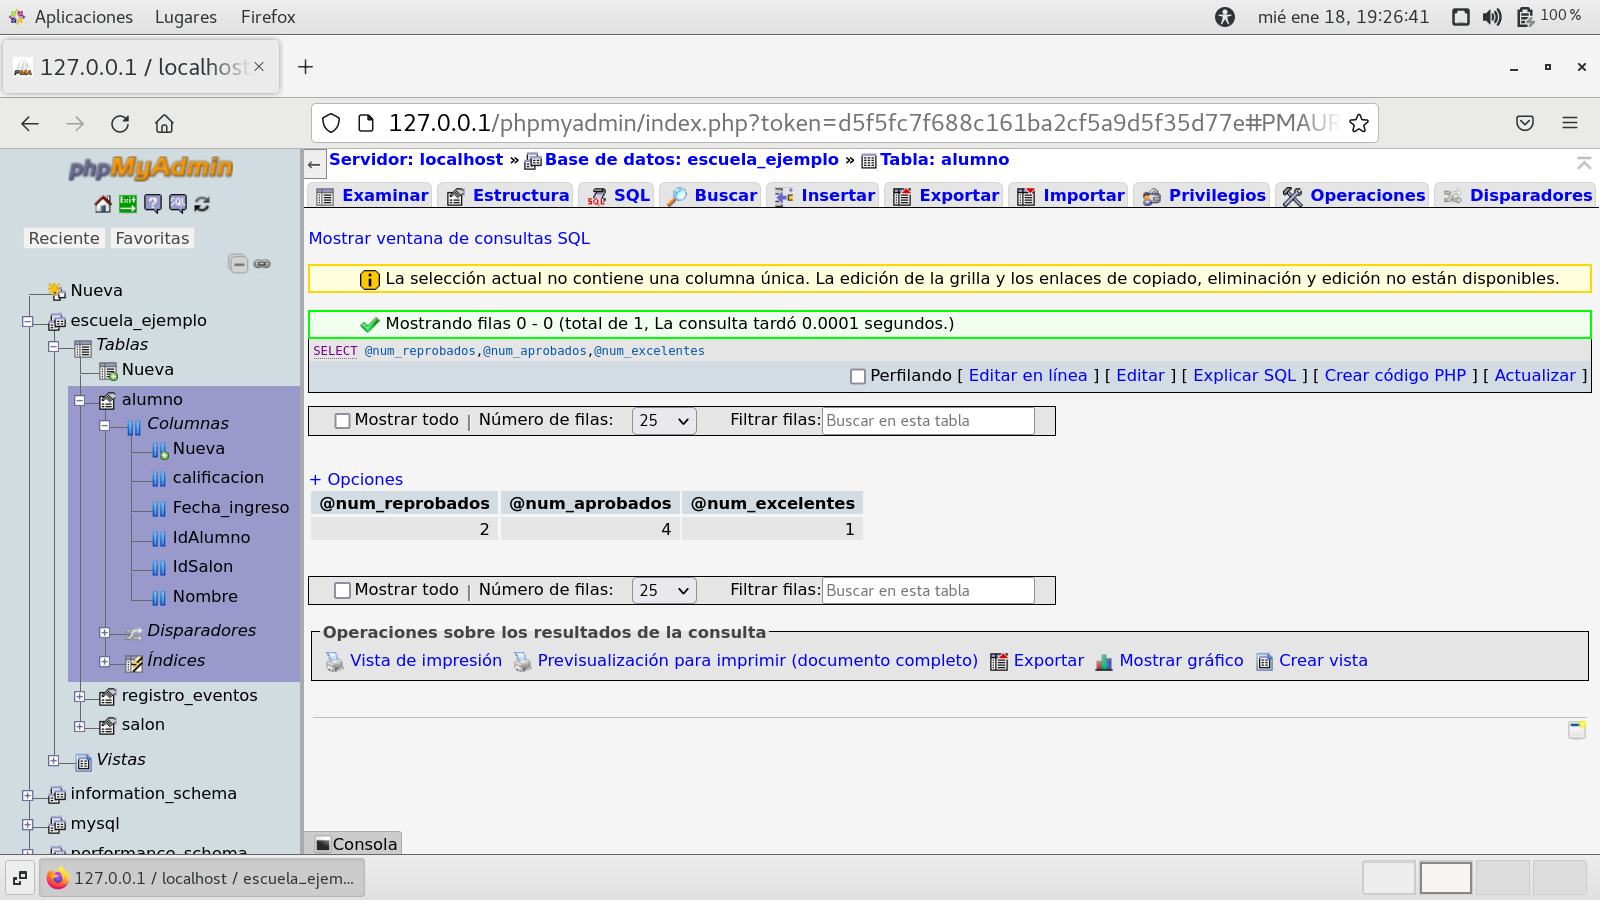1600x900 pixels.
Task: Click the reload navigation panel icon
Action: (202, 204)
